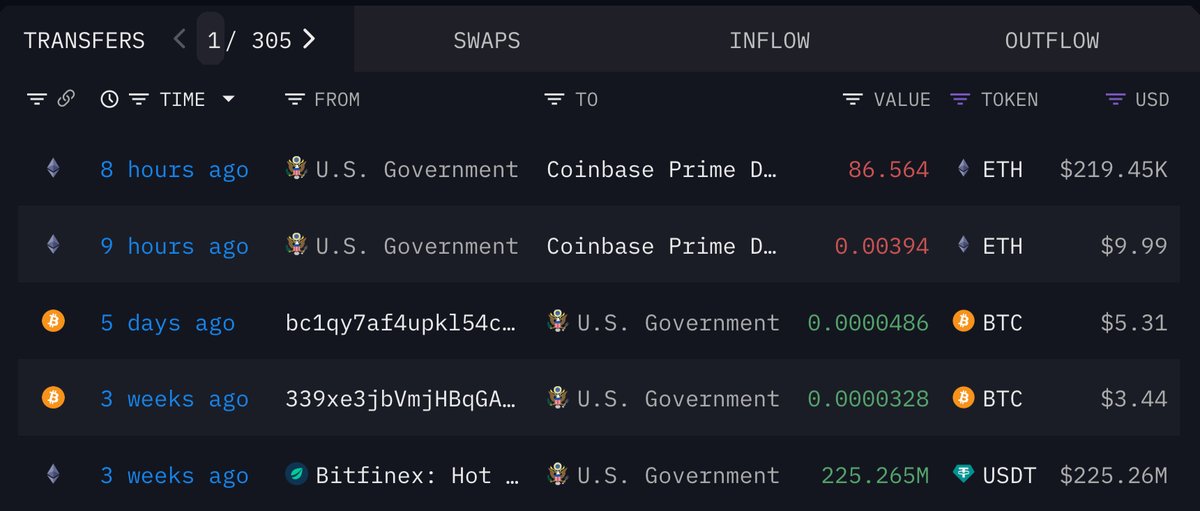Viewport: 1200px width, 511px height.
Task: Open Coinbase Prime D… address, 86.564 ETH row
Action: 662,169
